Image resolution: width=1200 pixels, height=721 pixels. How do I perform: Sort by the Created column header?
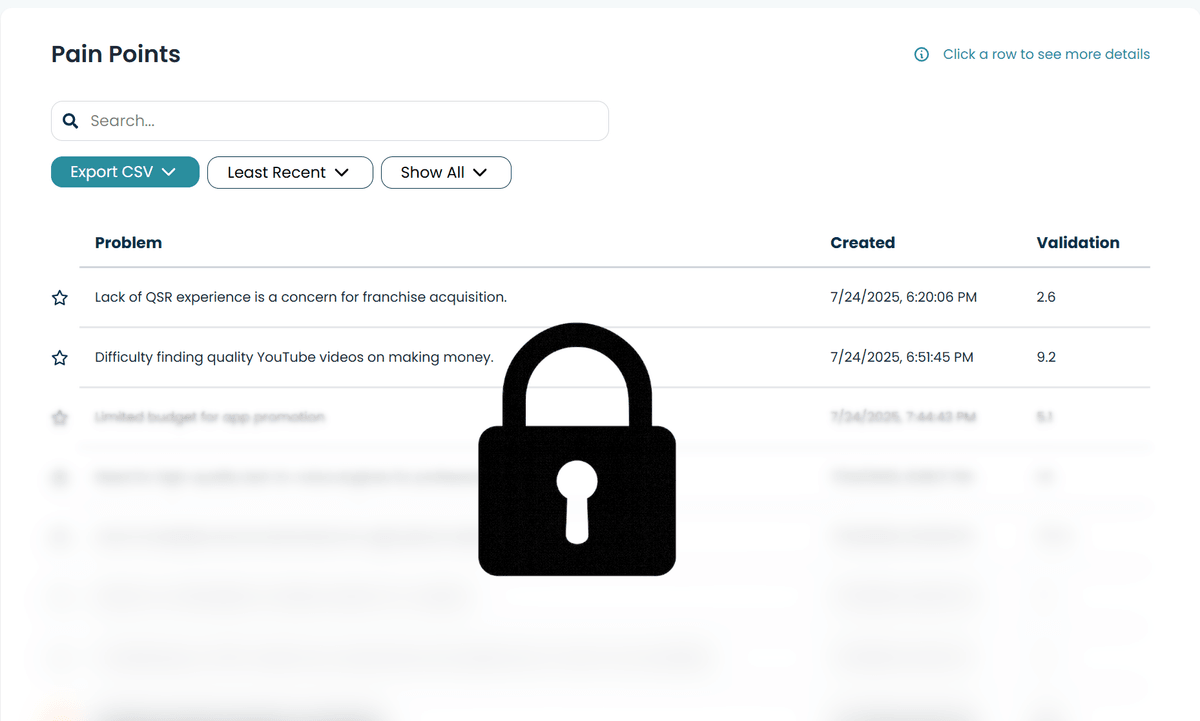(862, 242)
